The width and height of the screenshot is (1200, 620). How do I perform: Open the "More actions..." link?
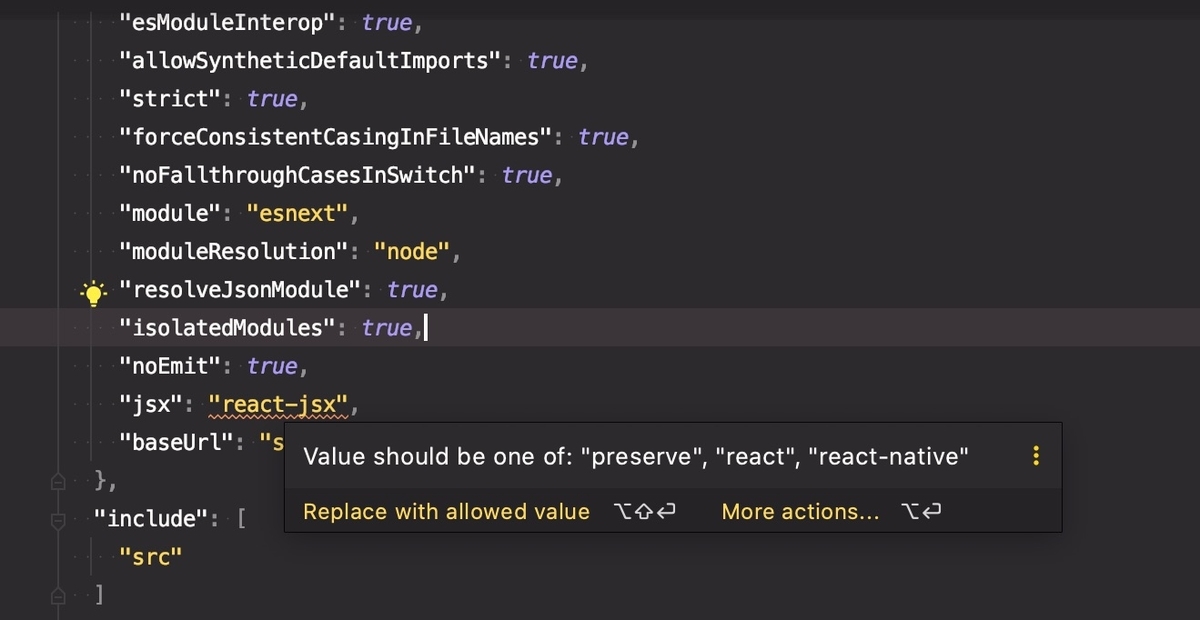click(x=801, y=512)
